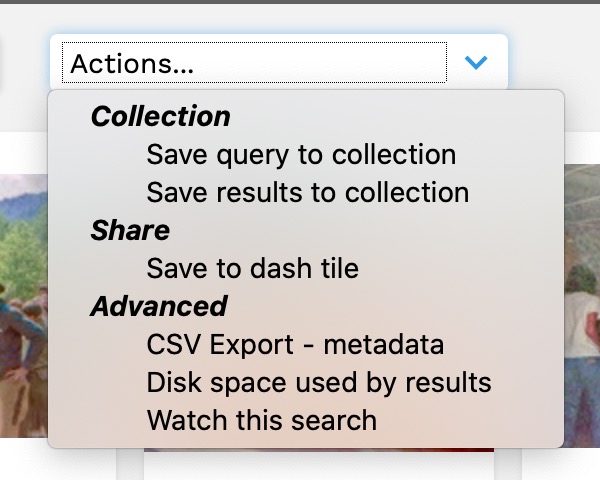Pick 'Save to dash tile' option

[252, 268]
